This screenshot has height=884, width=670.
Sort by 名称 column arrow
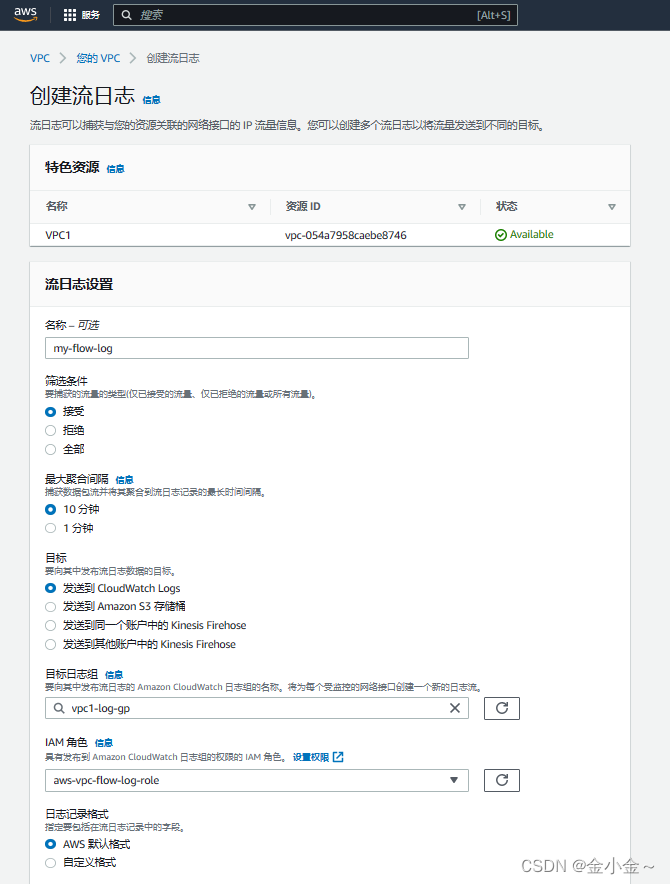[x=252, y=207]
